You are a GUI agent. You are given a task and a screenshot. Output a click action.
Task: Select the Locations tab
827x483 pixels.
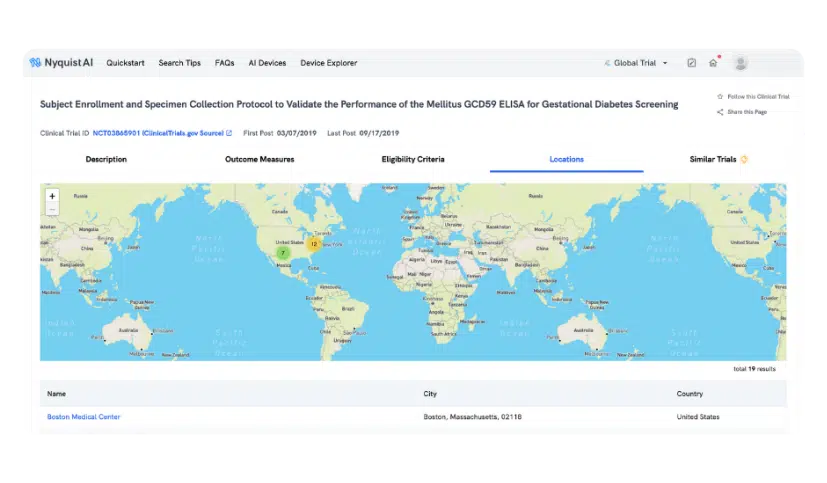pos(566,159)
